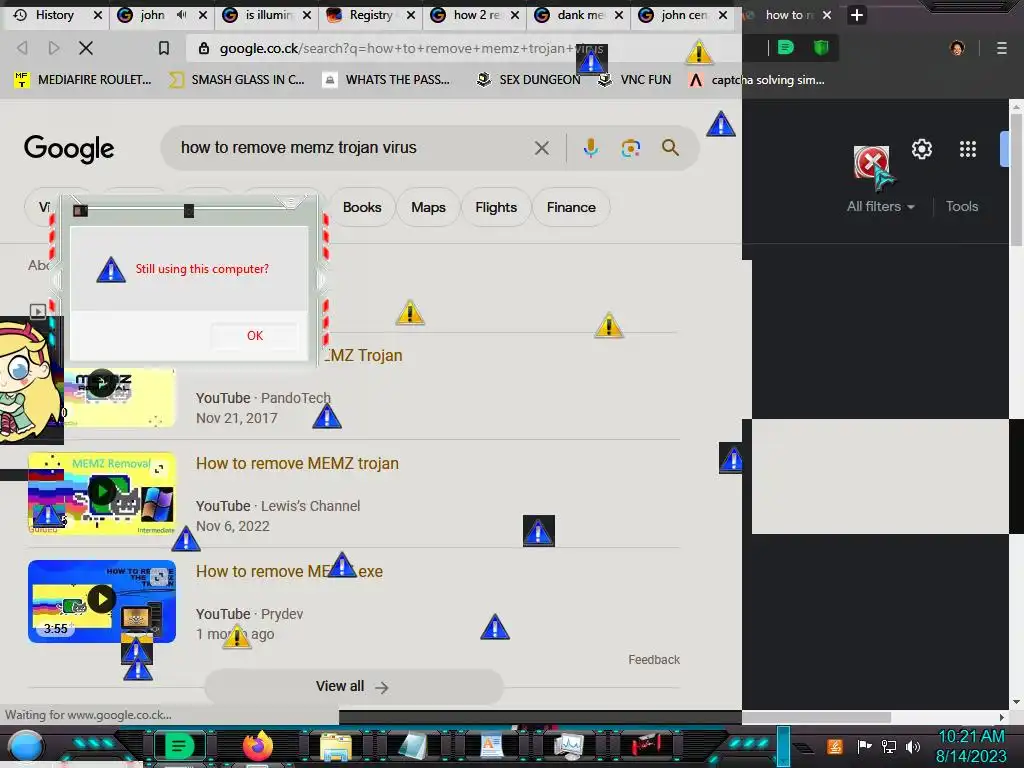Start voice search with the microphone icon
This screenshot has height=768, width=1024.
[x=590, y=148]
